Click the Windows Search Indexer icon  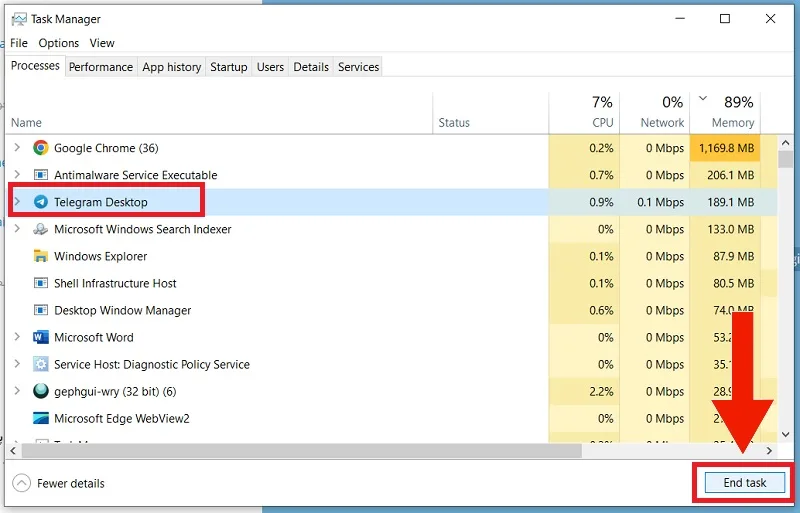(x=40, y=229)
